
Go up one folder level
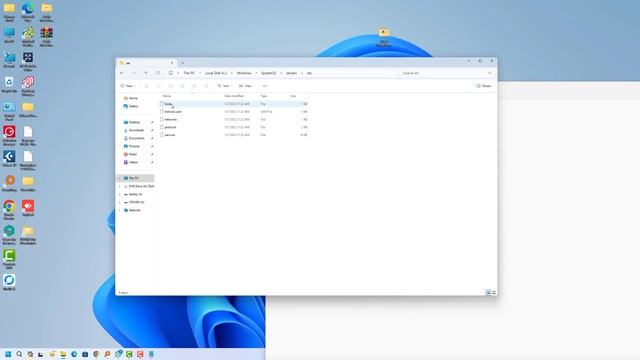(146, 73)
